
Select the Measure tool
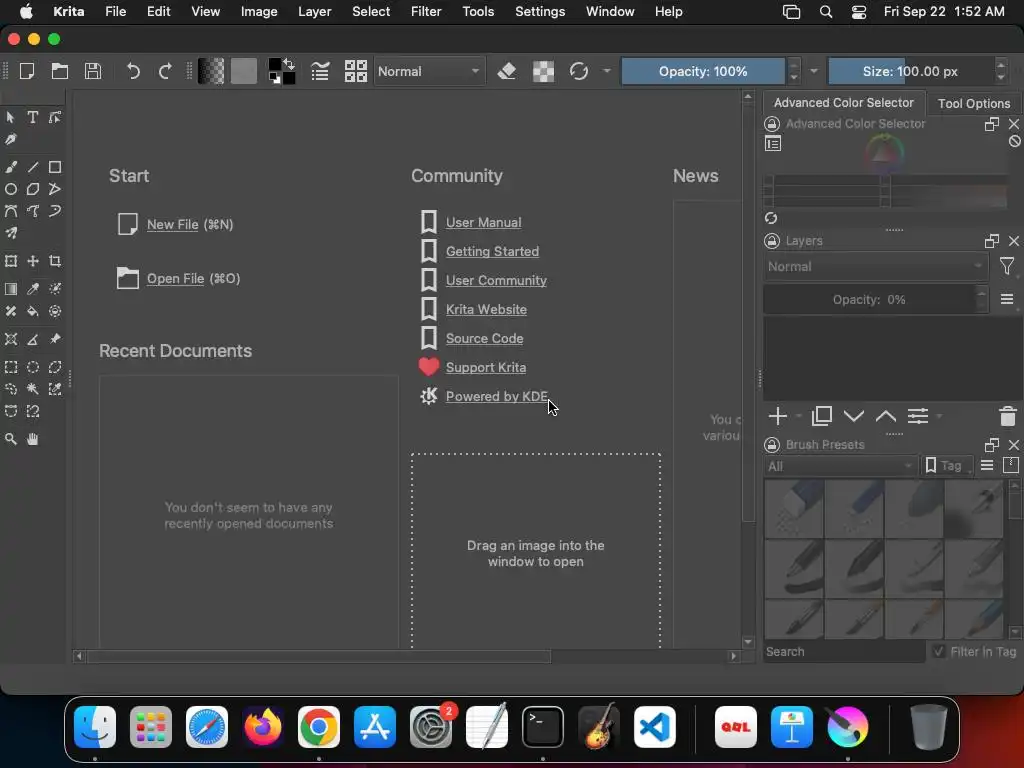(33, 340)
